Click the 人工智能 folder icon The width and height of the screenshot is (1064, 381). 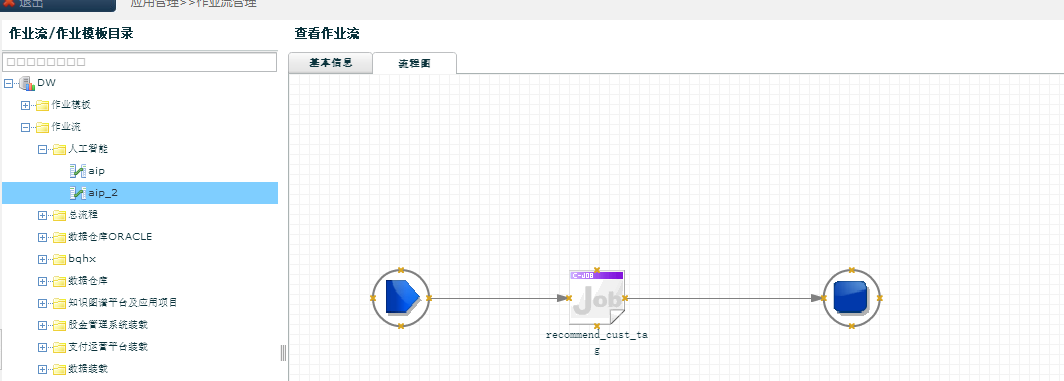[60, 149]
